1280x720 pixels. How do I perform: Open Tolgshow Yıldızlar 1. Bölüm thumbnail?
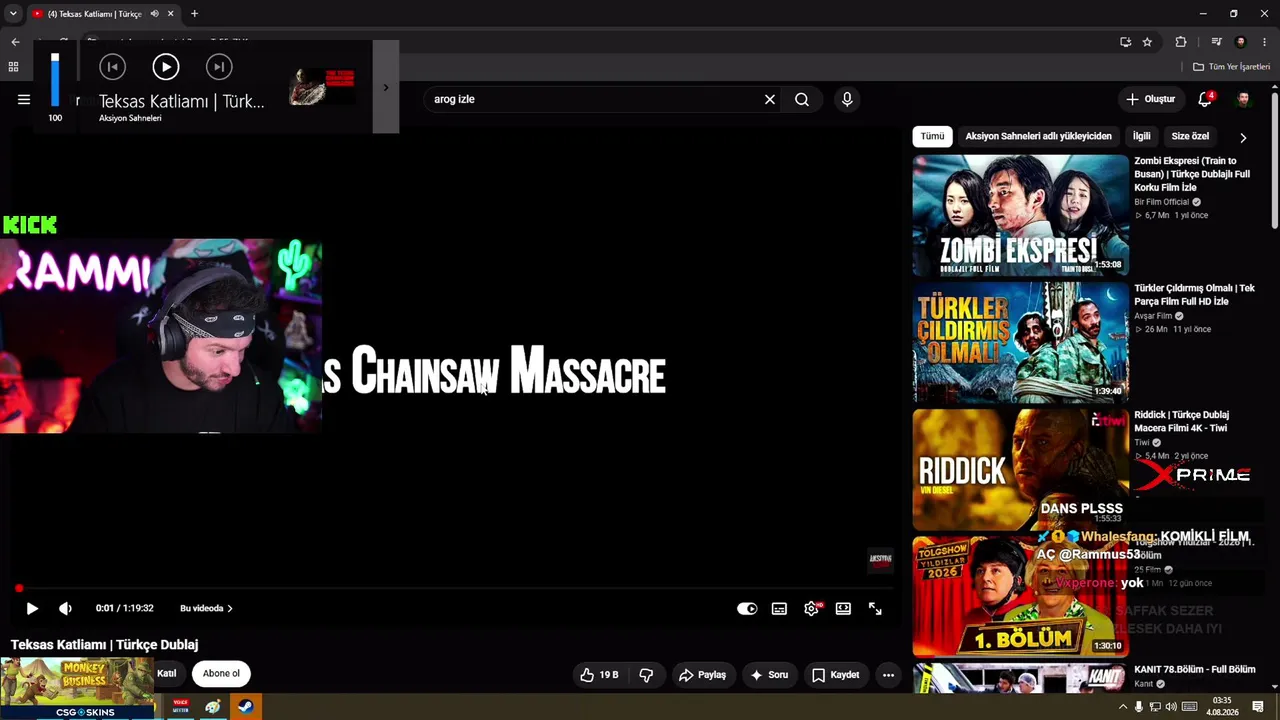point(1020,596)
